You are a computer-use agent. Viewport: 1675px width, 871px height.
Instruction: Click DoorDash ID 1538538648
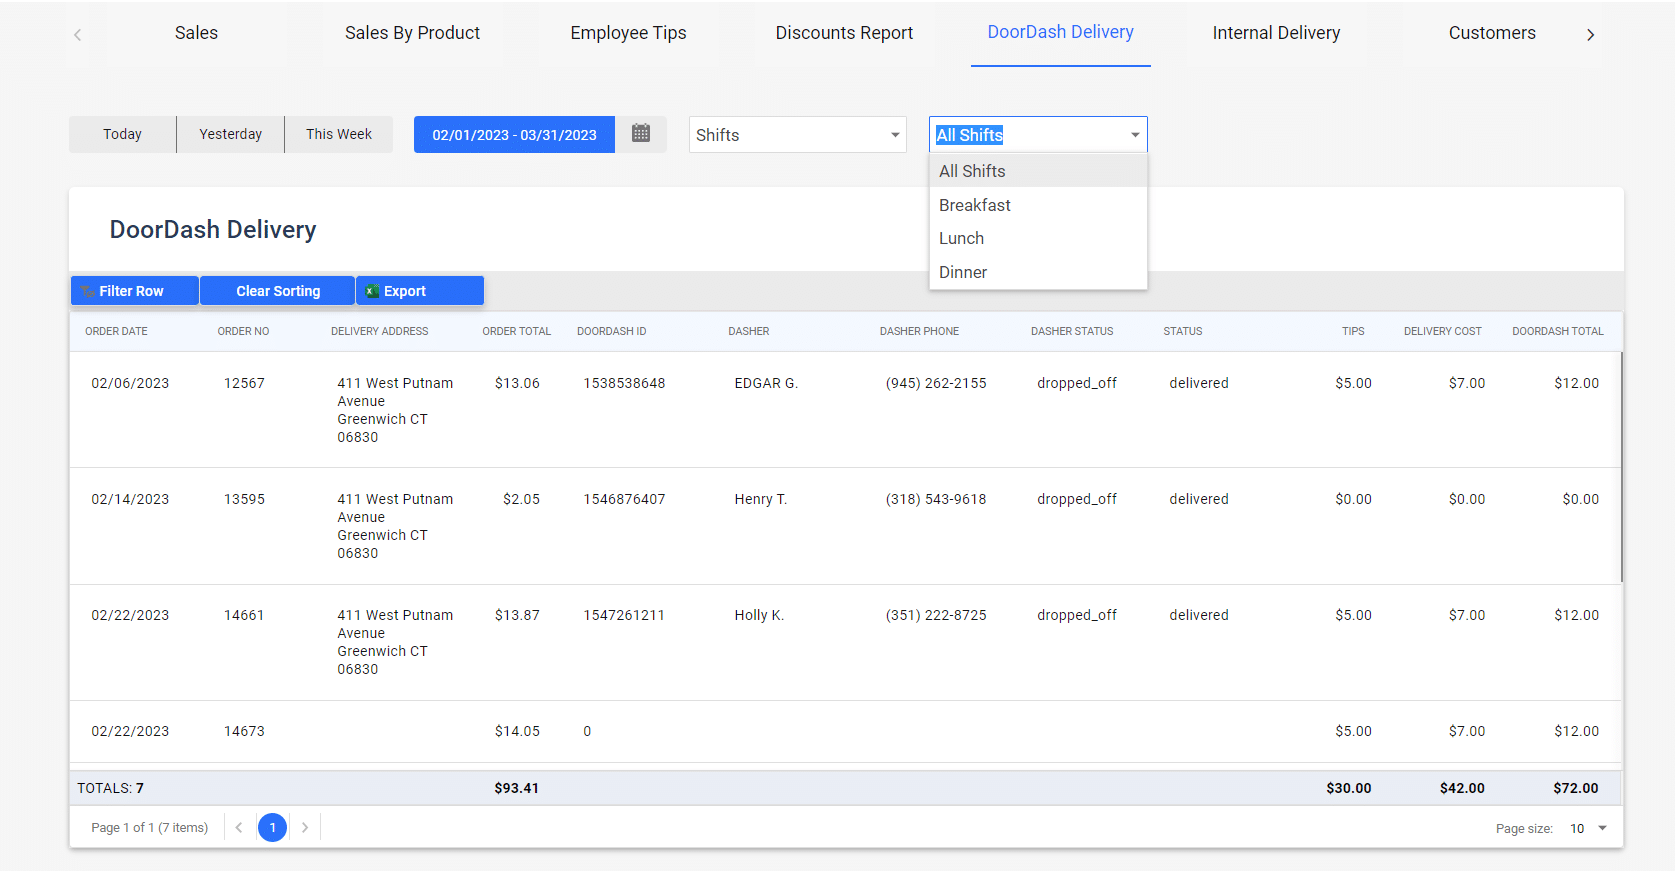pyautogui.click(x=624, y=383)
